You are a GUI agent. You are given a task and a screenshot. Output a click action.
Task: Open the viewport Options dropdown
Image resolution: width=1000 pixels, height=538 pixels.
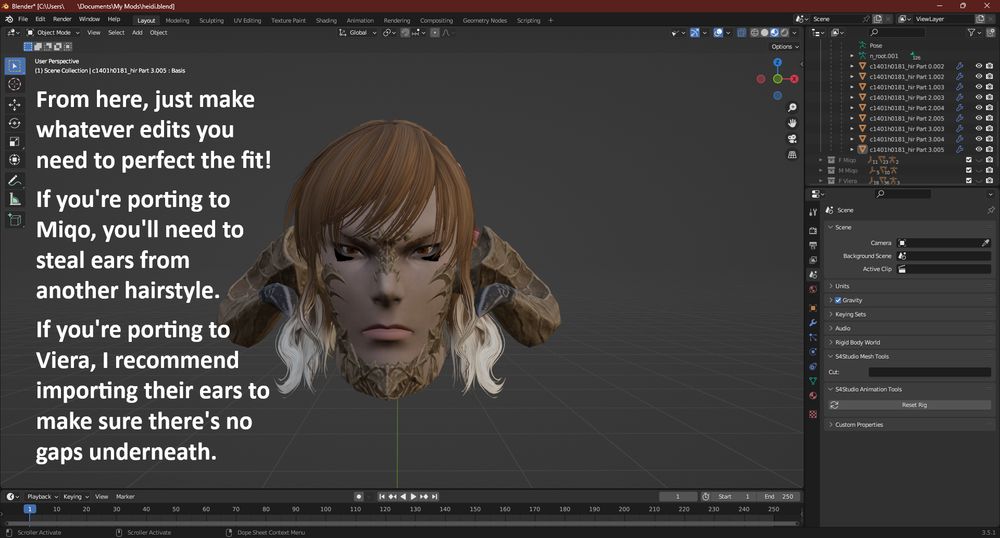(784, 47)
